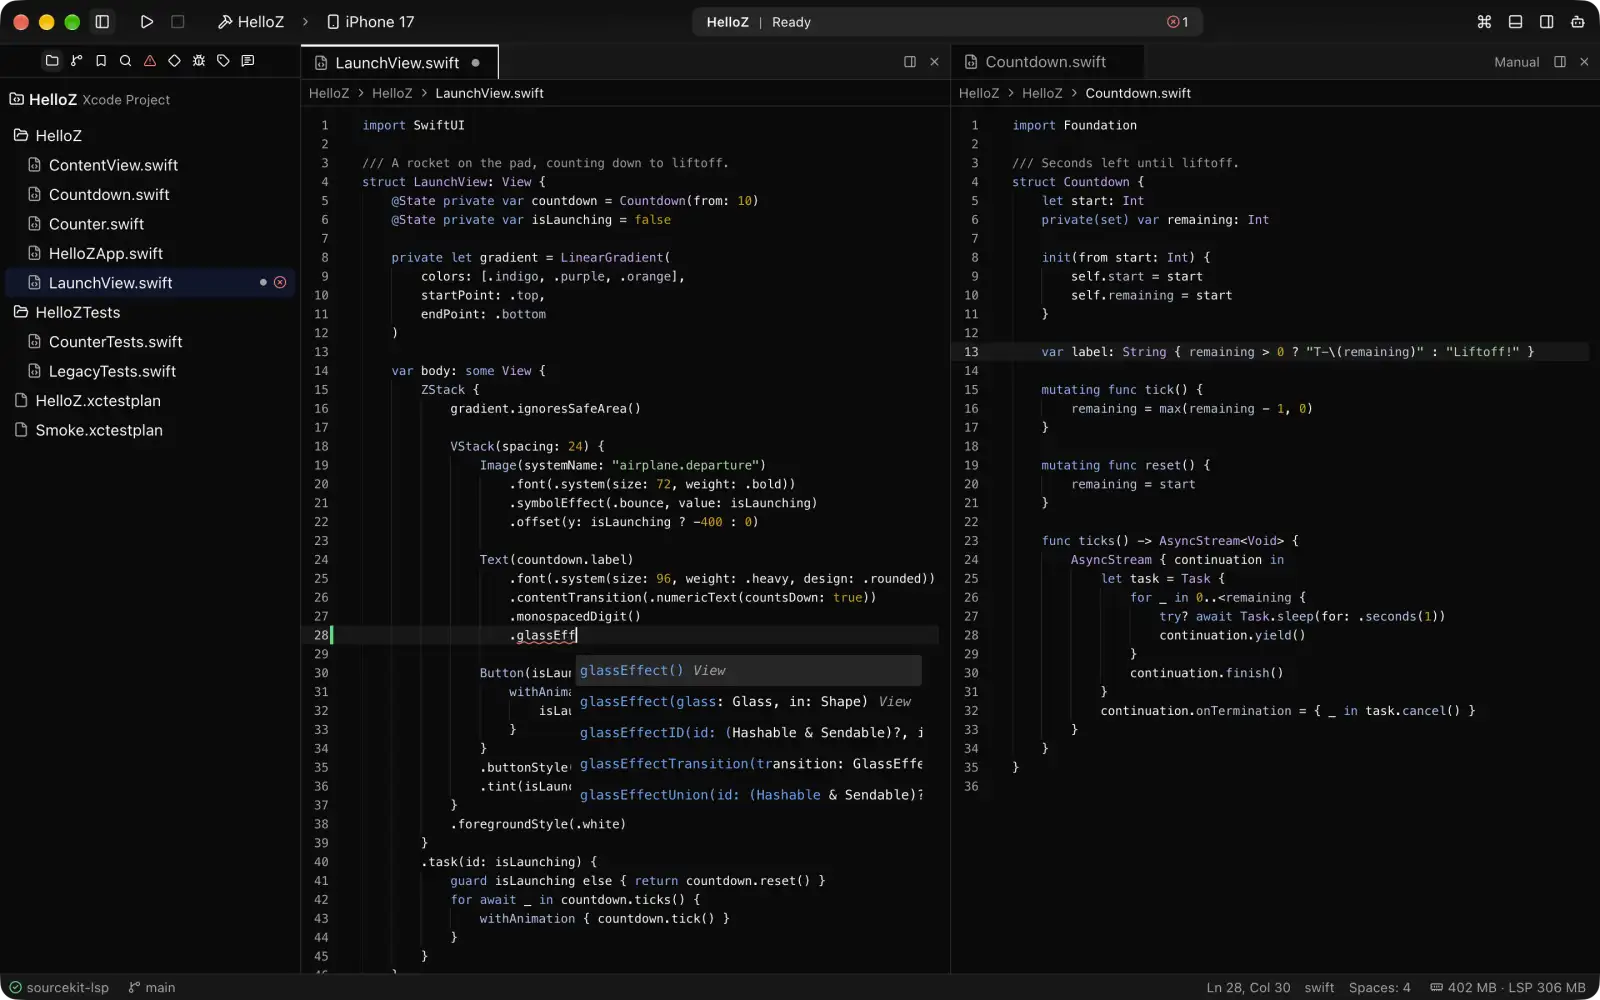Screen dimensions: 1600x1000
Task: Close the Countdown.swift editor pane
Action: (x=1584, y=62)
